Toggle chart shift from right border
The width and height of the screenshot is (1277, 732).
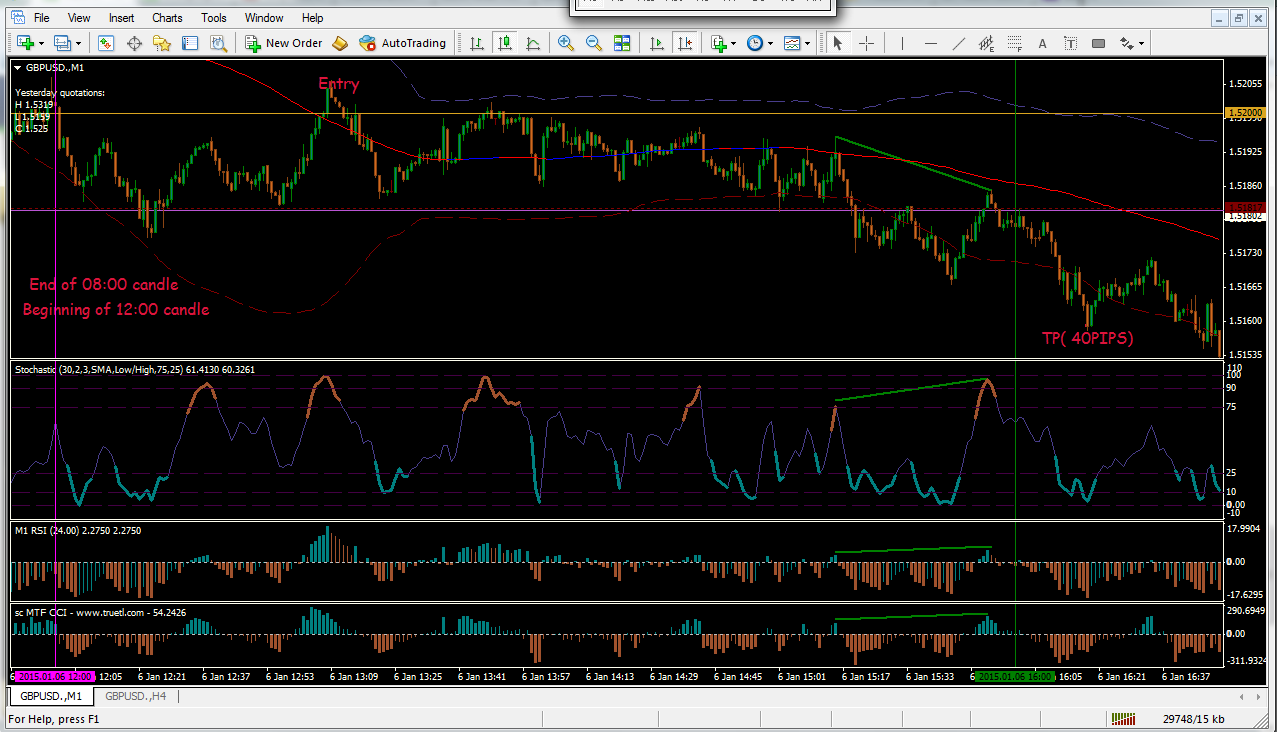(x=685, y=43)
